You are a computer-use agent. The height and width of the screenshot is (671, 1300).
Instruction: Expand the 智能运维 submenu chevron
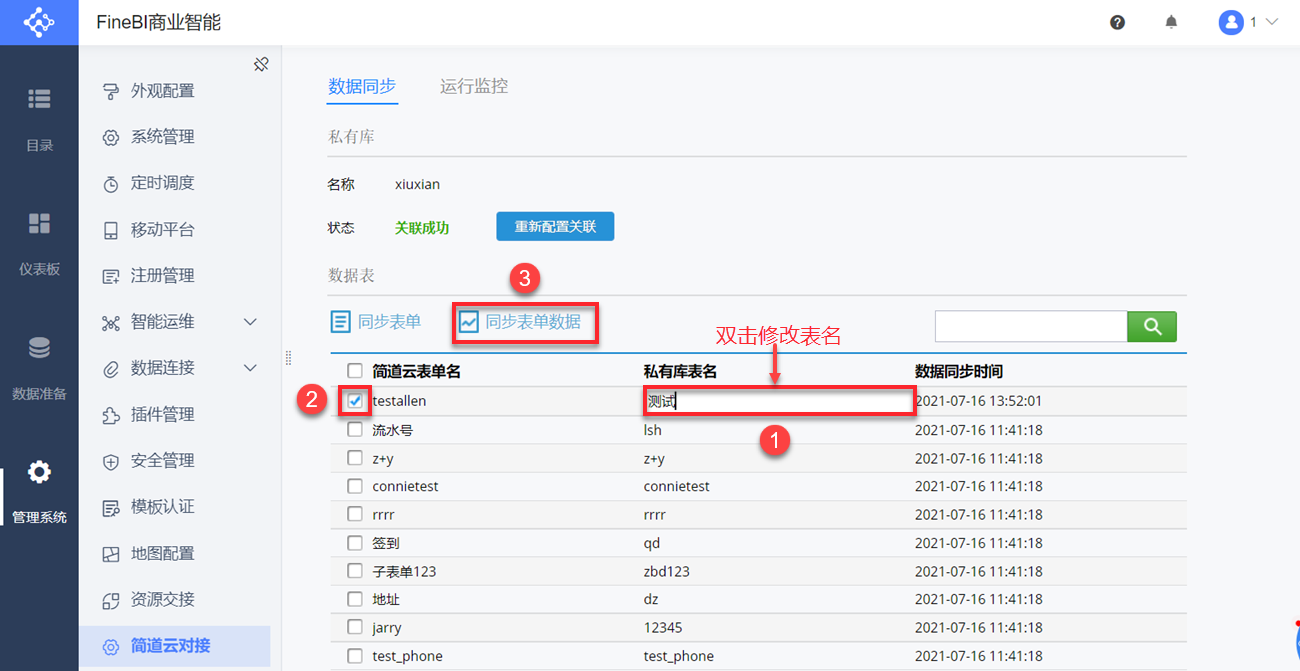click(250, 322)
